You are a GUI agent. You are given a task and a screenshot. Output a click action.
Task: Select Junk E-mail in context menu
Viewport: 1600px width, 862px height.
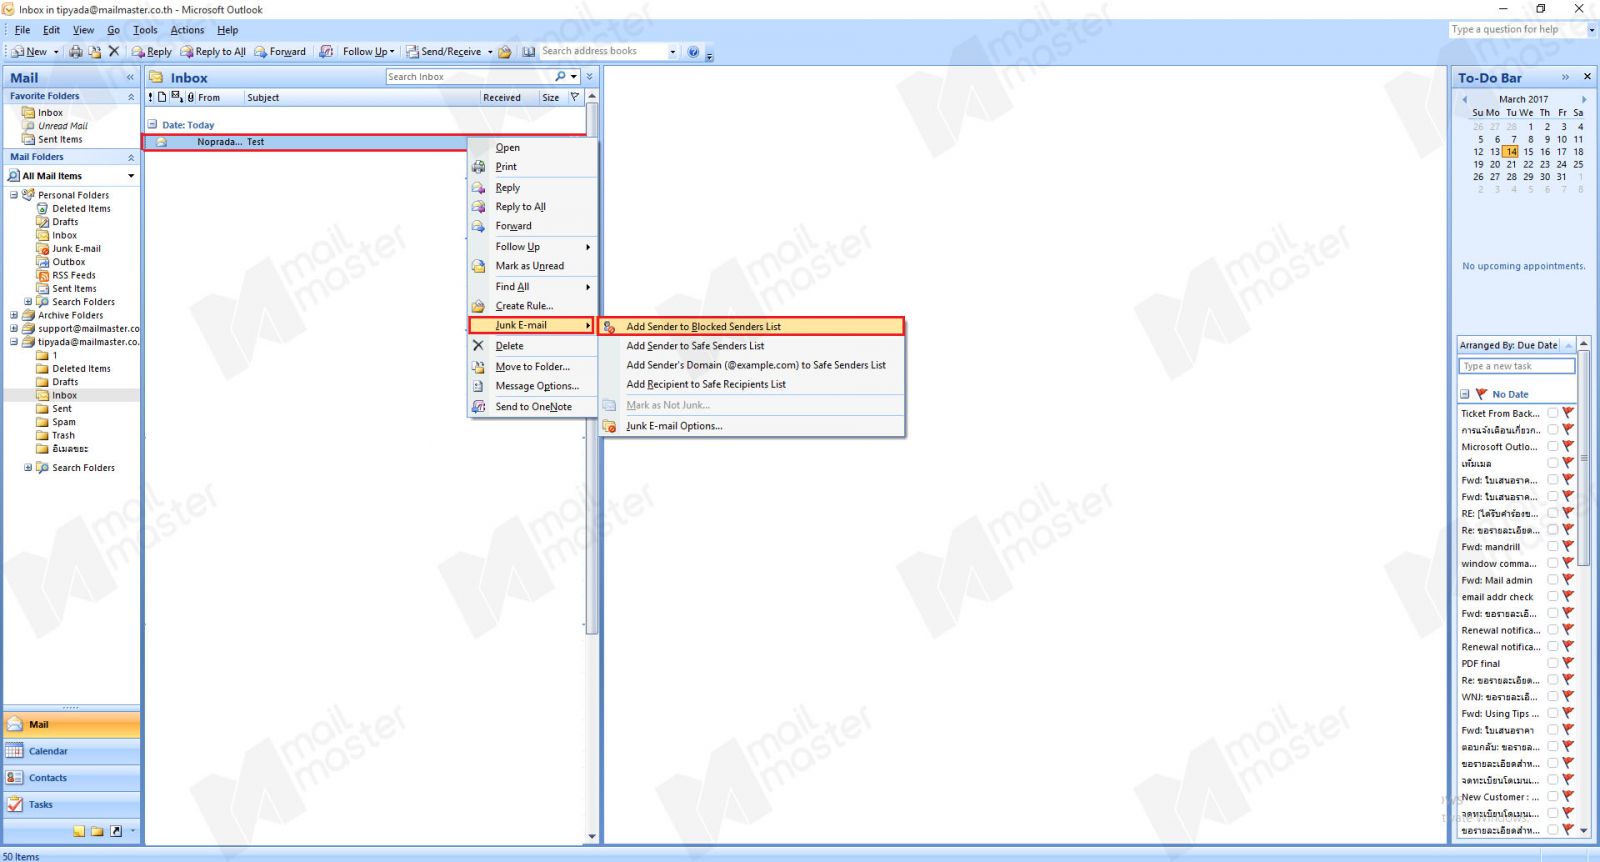click(531, 325)
